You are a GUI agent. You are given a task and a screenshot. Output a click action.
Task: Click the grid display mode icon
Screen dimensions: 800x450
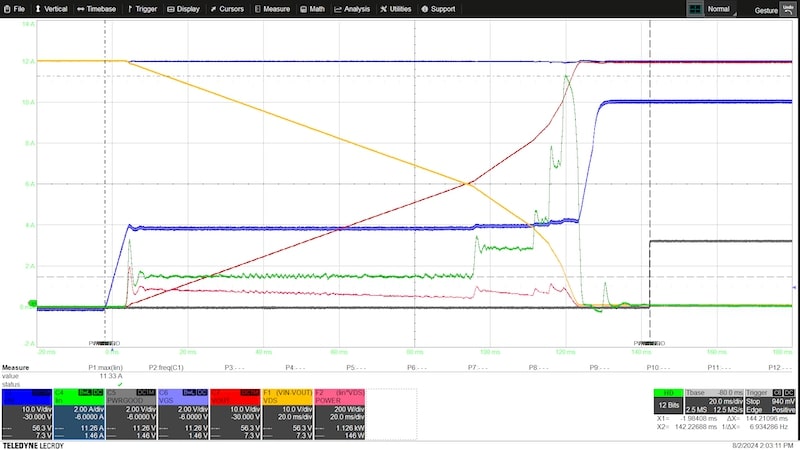pos(695,9)
